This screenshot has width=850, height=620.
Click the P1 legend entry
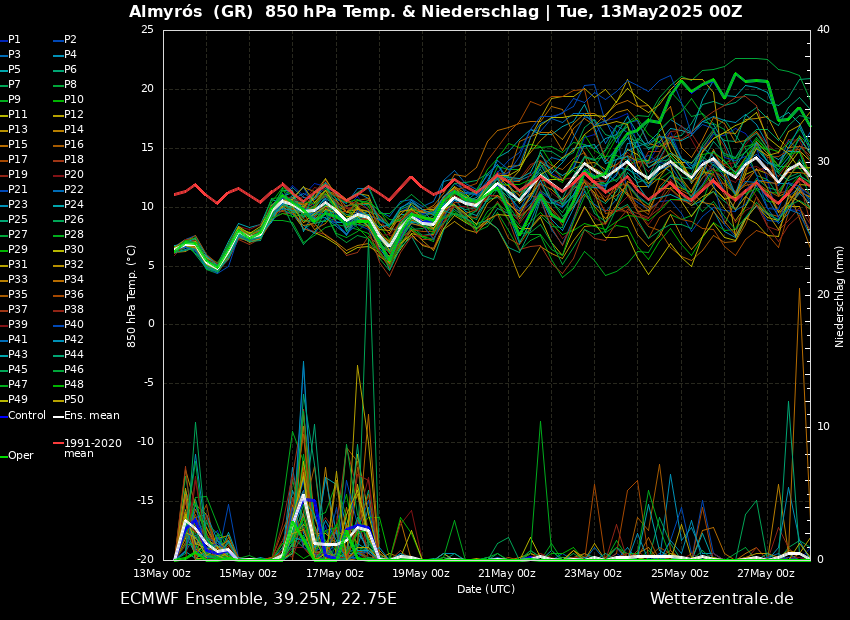pyautogui.click(x=14, y=40)
